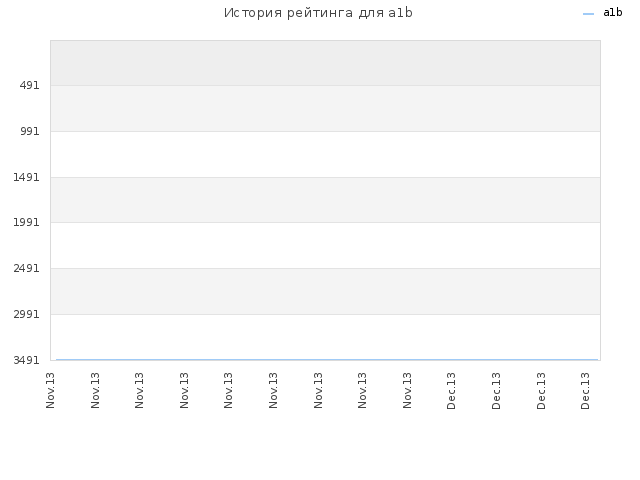Viewport: 640px width, 480px height.
Task: Click the gray band between 2491 and 2991
Action: [x=325, y=291]
